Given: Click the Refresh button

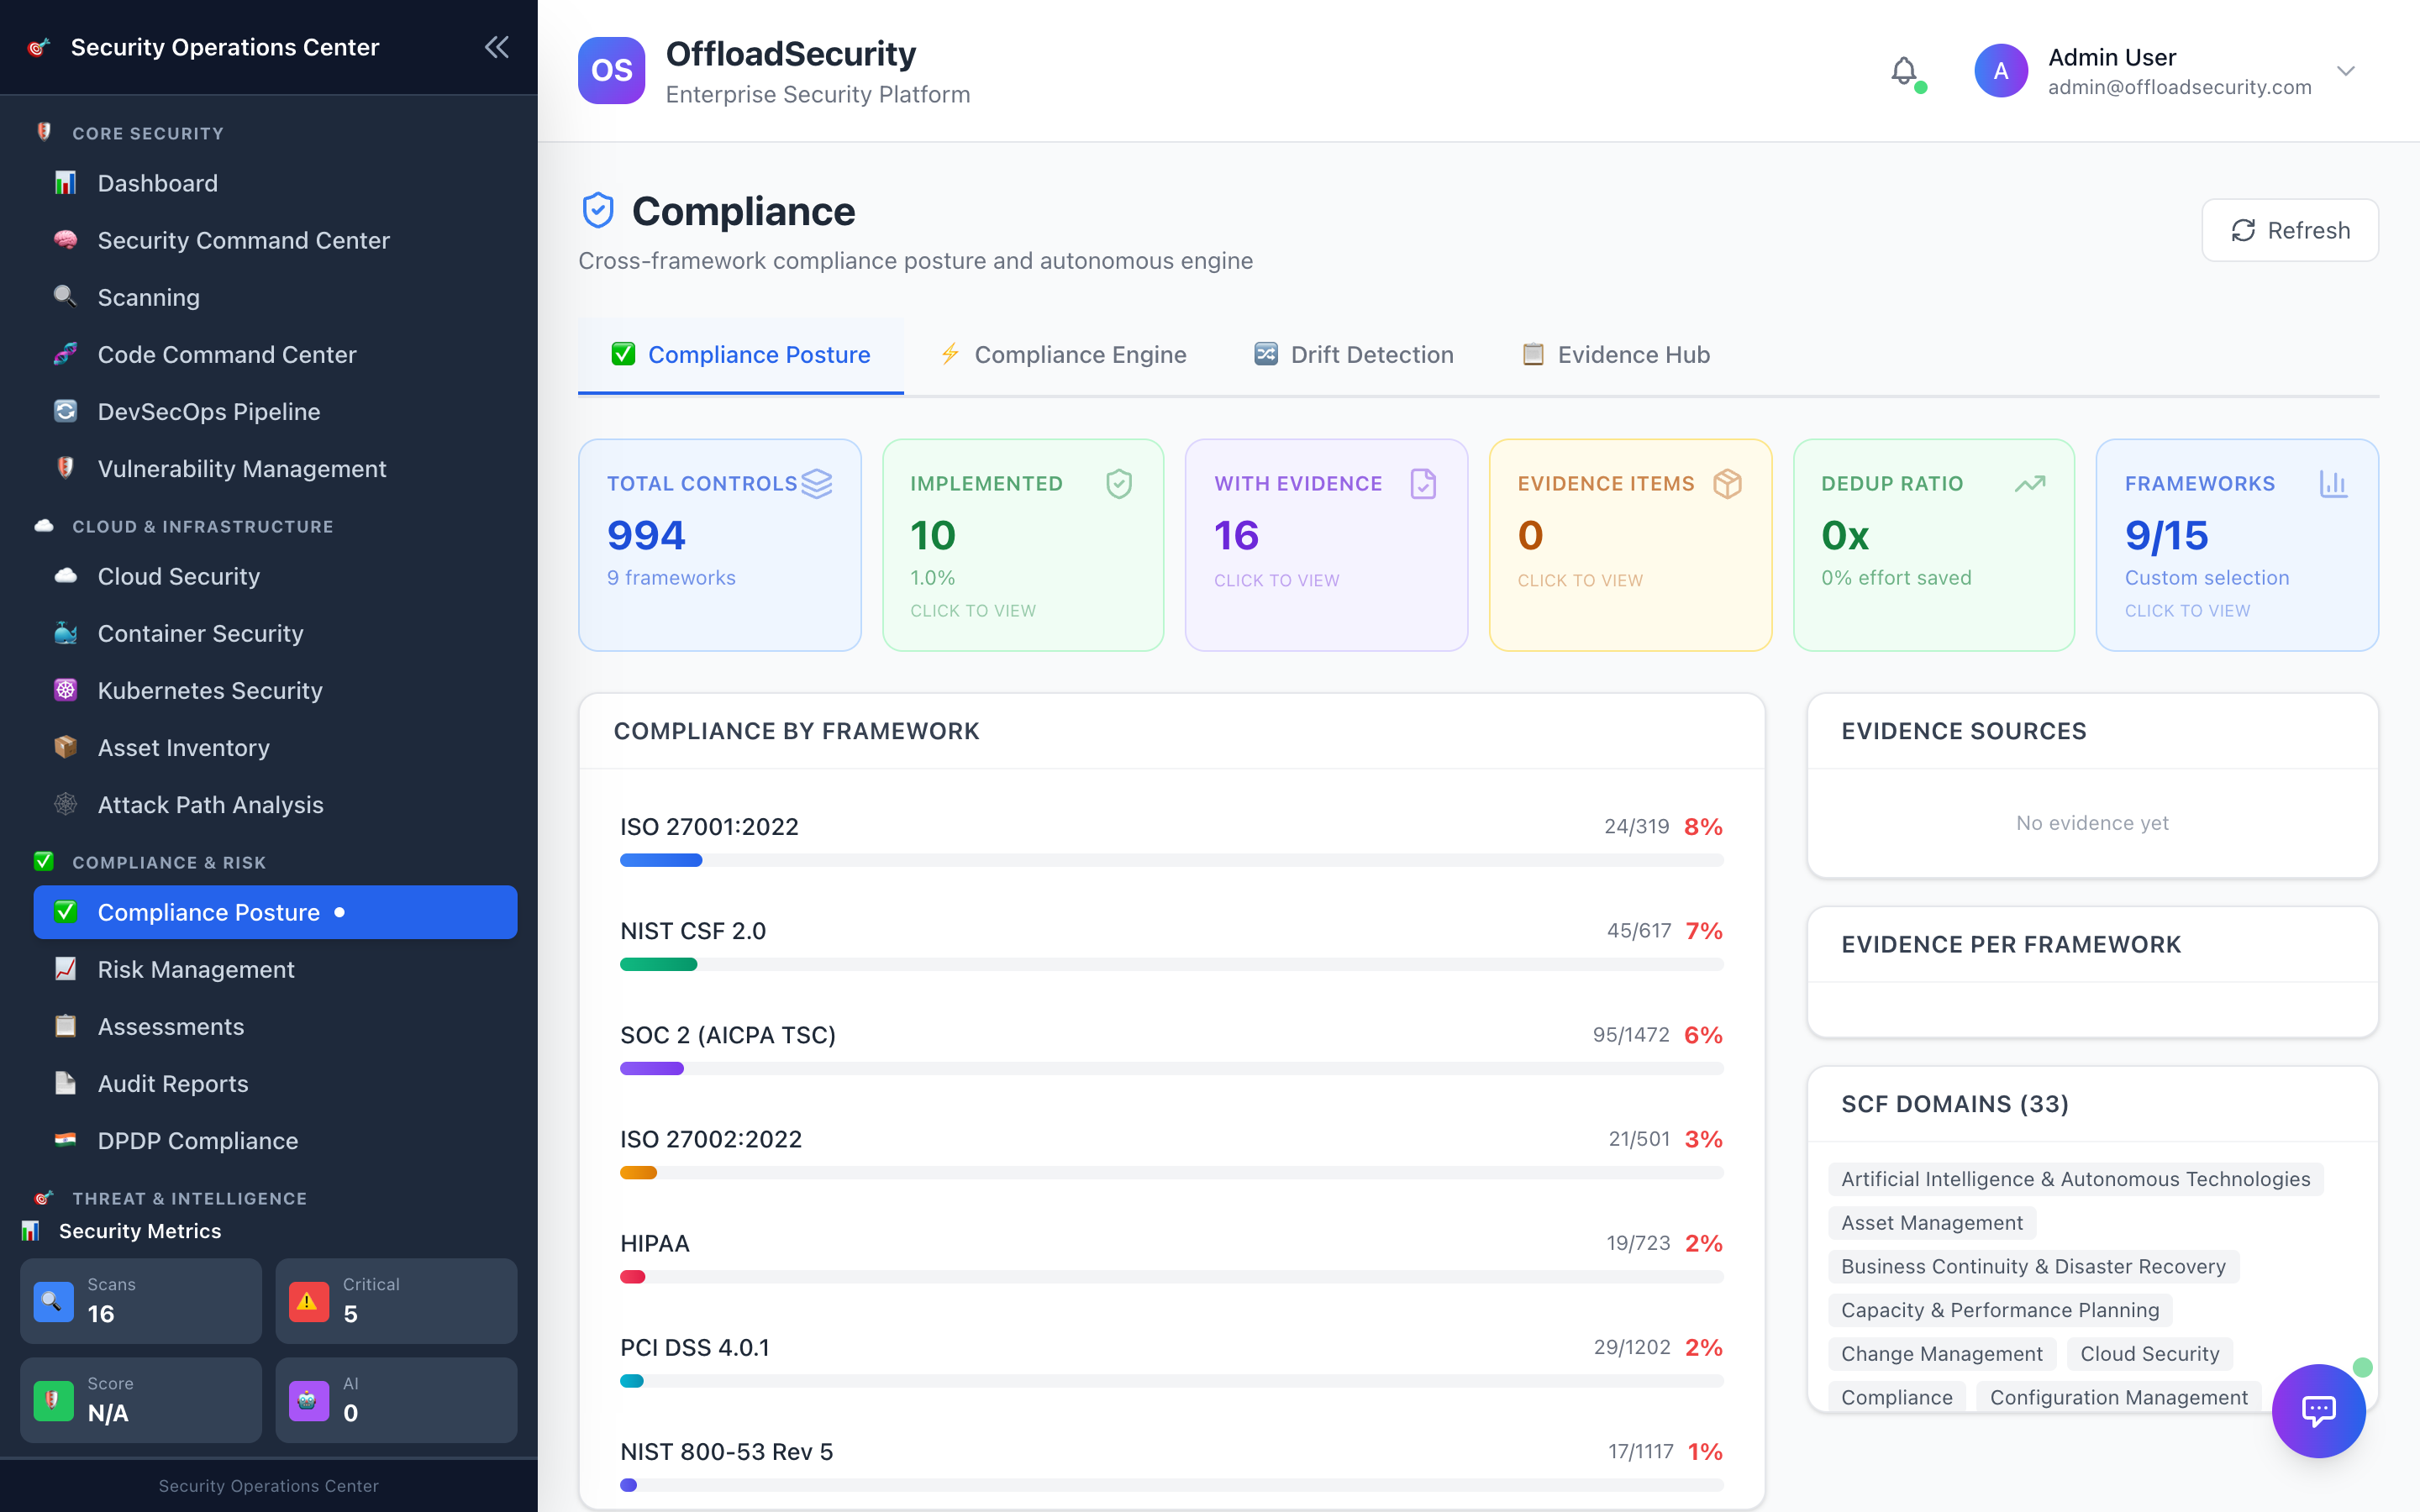Looking at the screenshot, I should coord(2290,230).
